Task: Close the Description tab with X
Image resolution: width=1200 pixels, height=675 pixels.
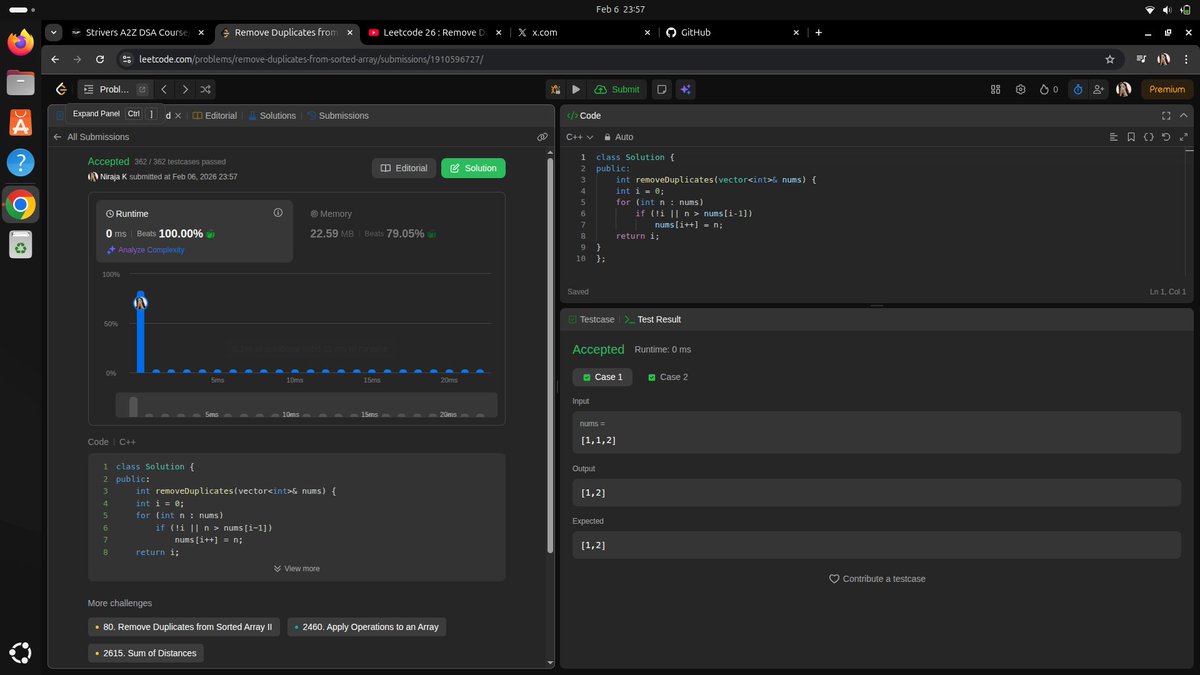Action: pos(177,115)
